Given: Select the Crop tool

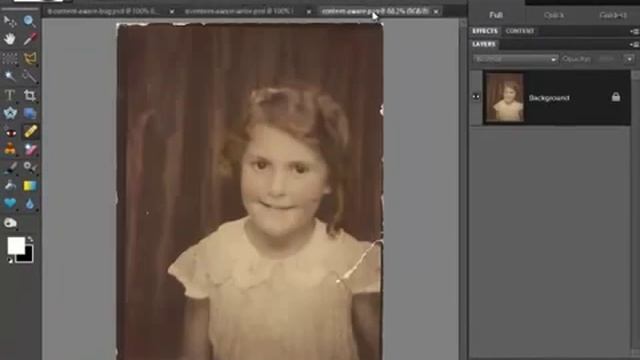Looking at the screenshot, I should click(29, 95).
